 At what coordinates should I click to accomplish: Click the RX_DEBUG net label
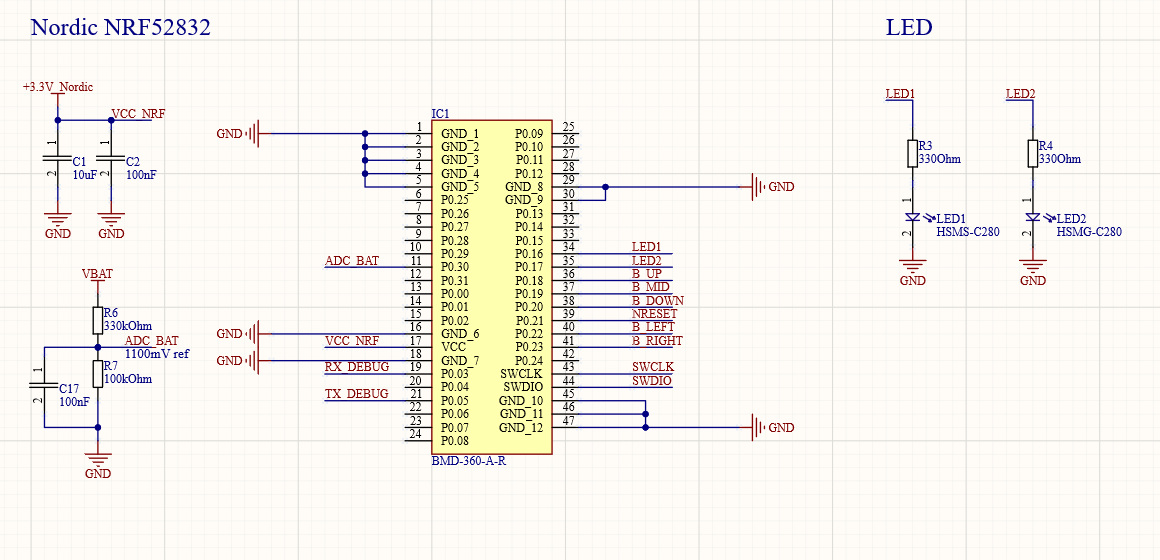[357, 367]
